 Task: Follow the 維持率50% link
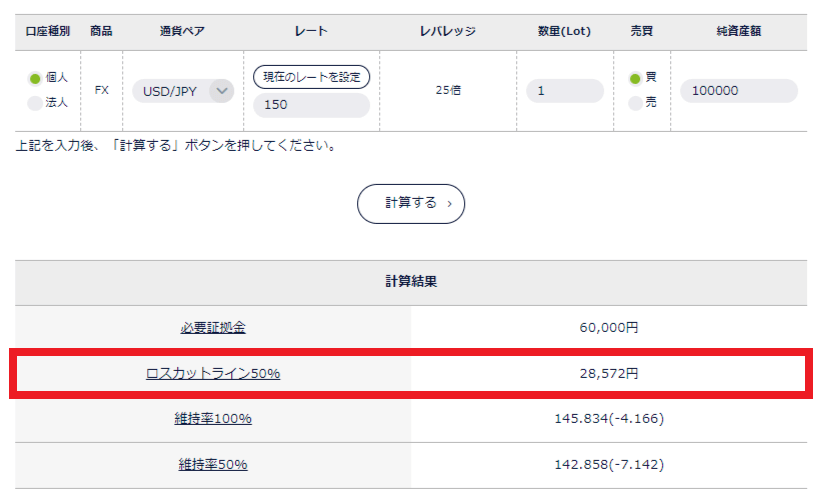click(213, 464)
